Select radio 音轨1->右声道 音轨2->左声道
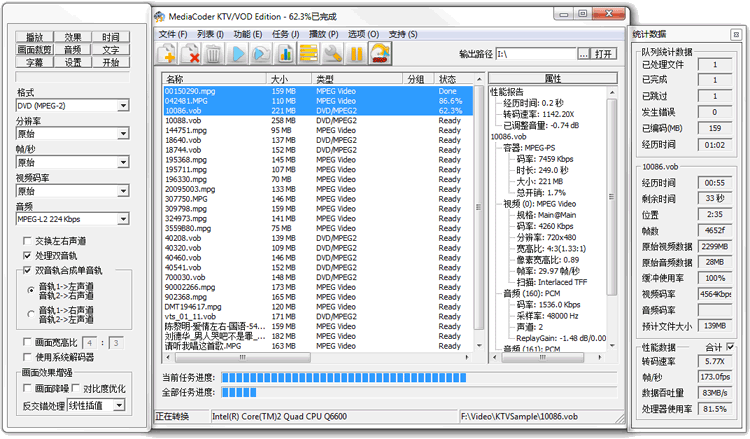The width and height of the screenshot is (750, 439). click(x=31, y=314)
